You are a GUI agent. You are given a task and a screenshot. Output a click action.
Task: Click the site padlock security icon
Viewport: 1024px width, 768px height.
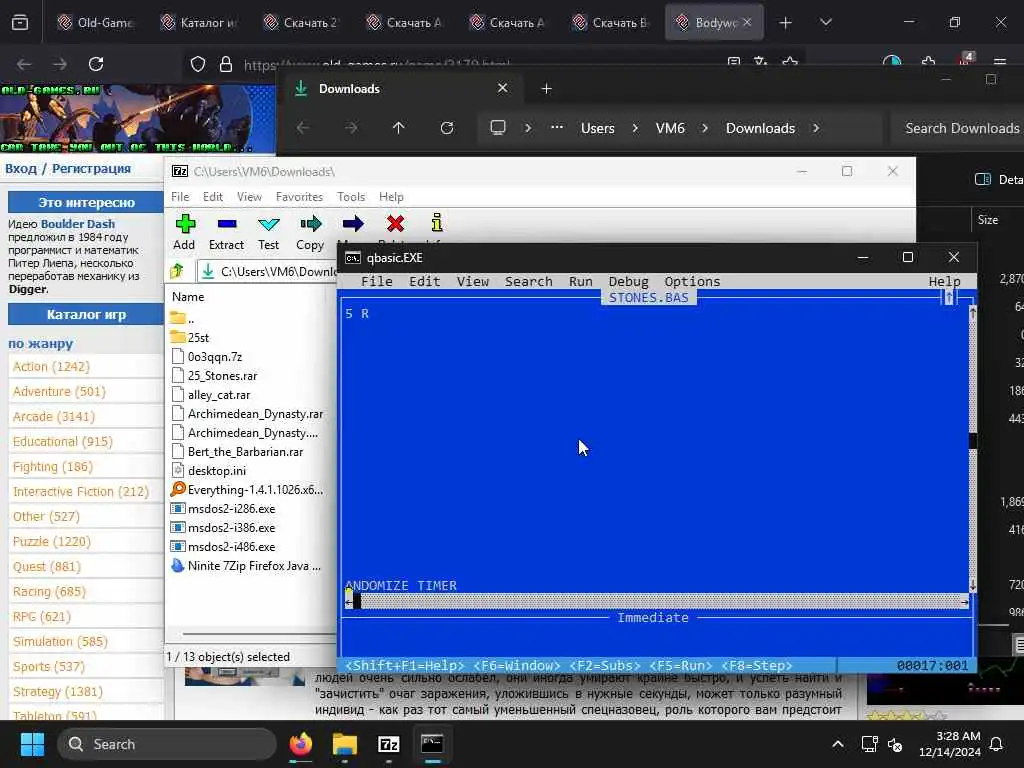pyautogui.click(x=226, y=64)
